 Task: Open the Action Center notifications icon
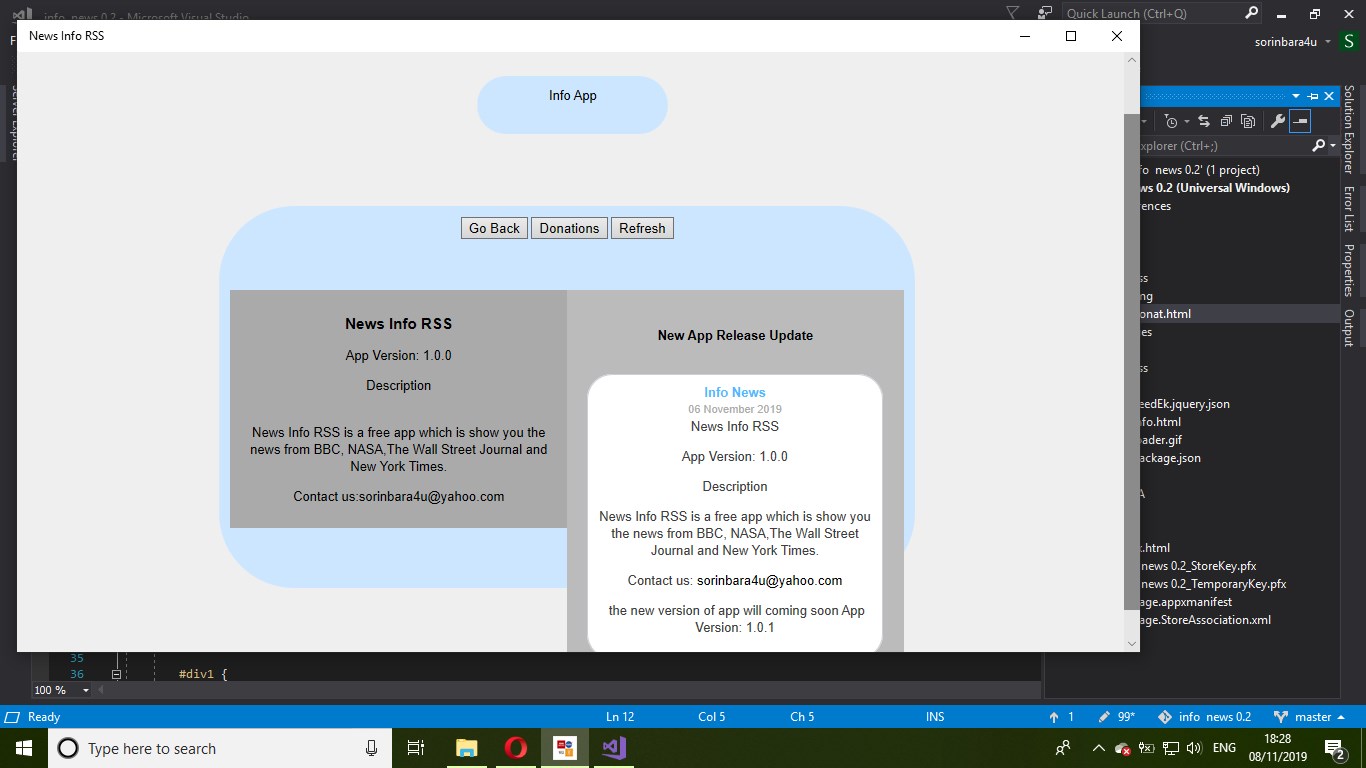(x=1335, y=748)
